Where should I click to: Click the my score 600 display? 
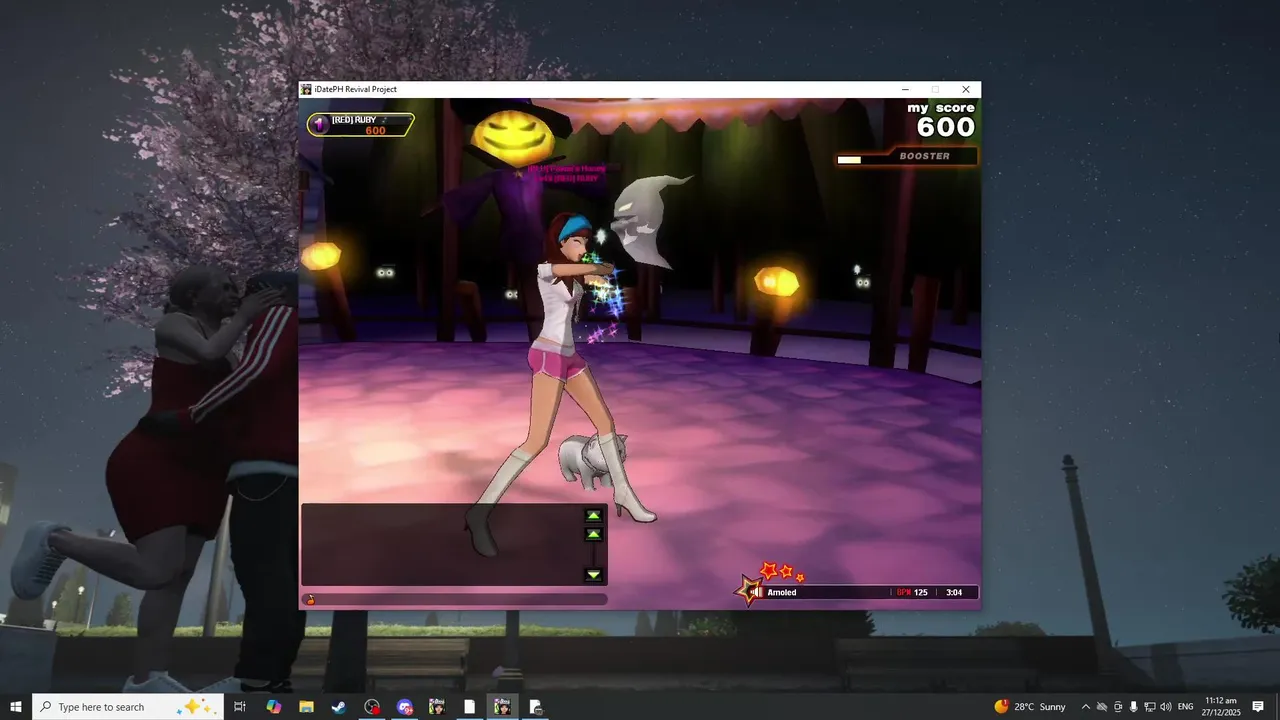[x=942, y=119]
